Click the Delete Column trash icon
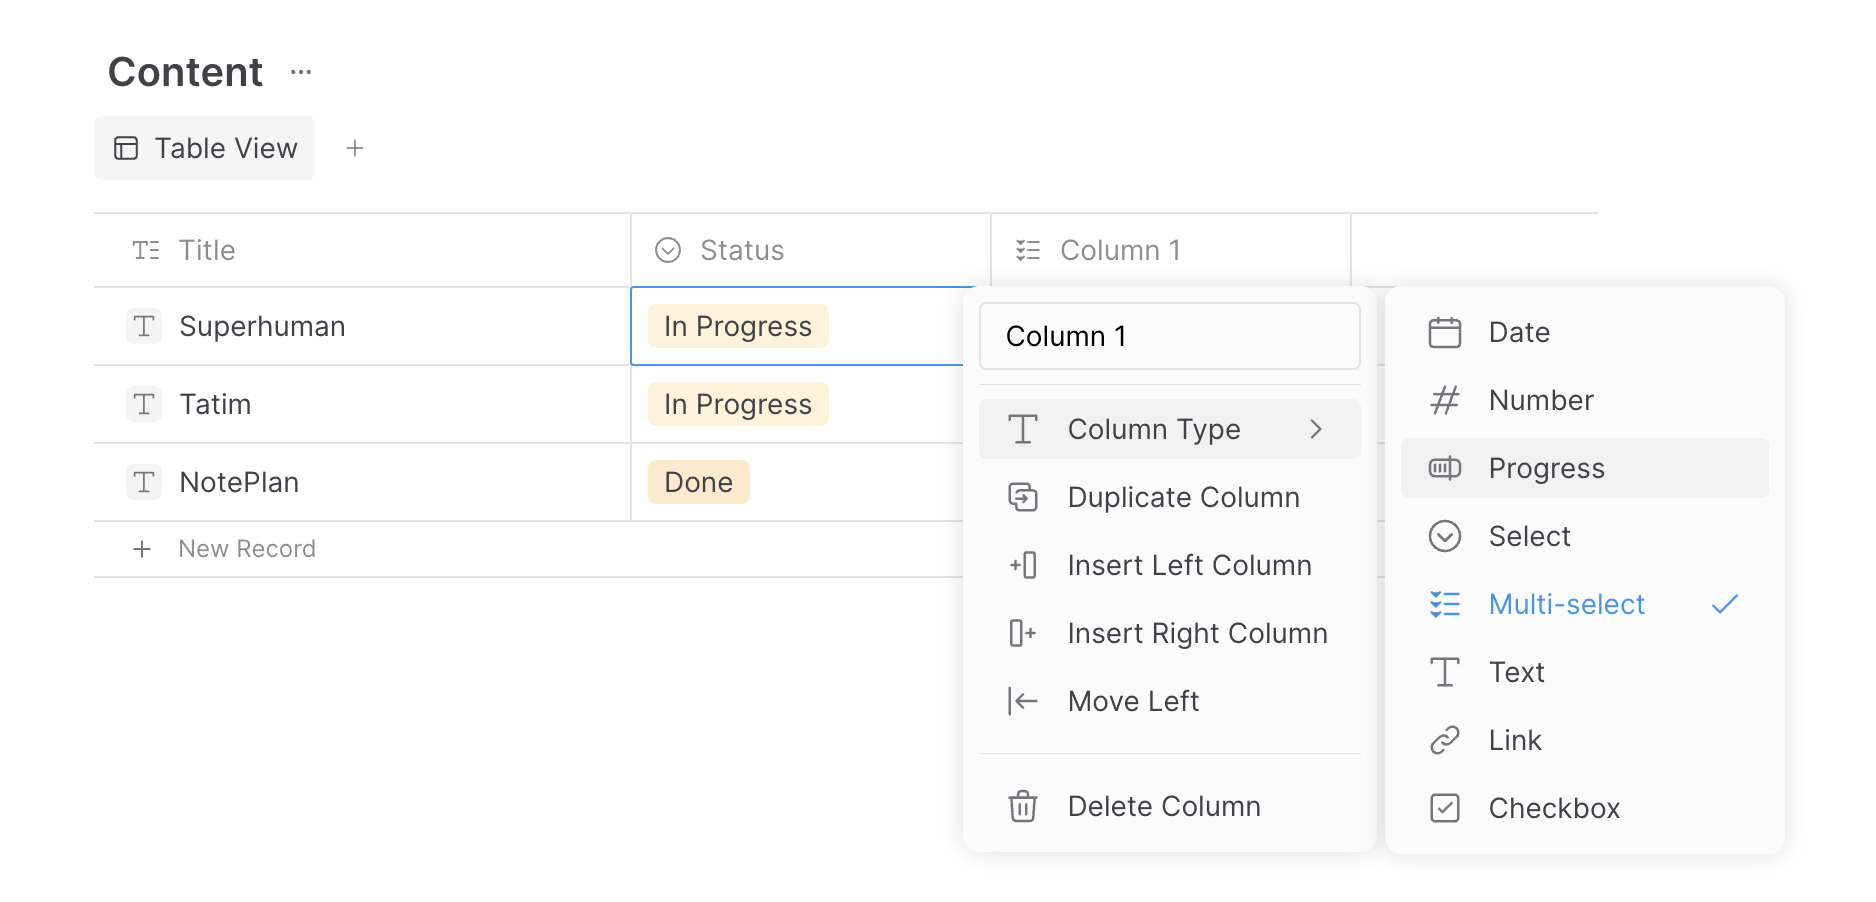 click(1021, 806)
